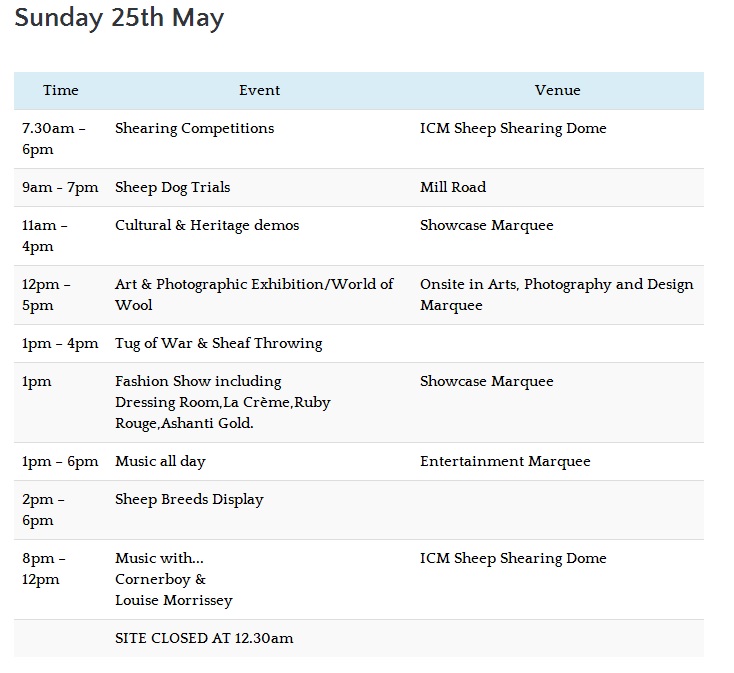Select Music with Cornerboy & Louise Morrissey
This screenshot has height=673, width=734.
click(x=173, y=579)
